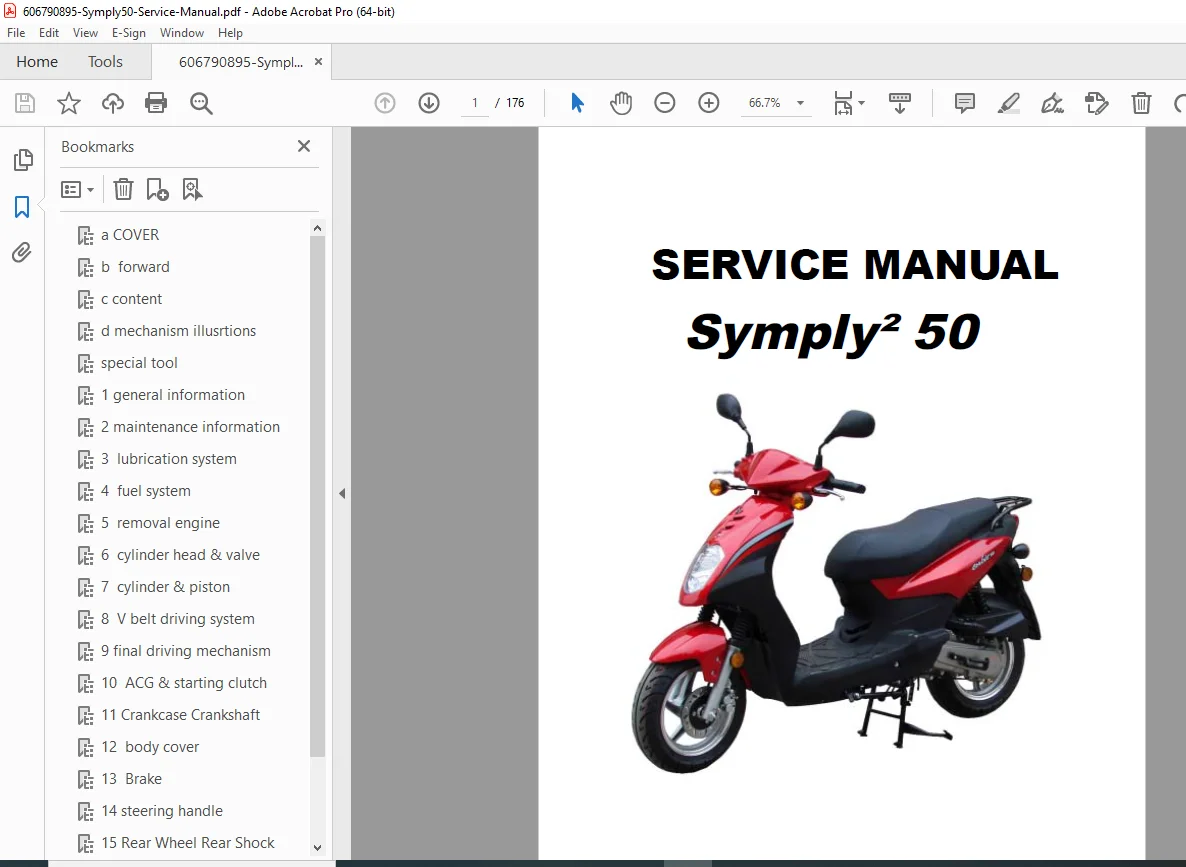The width and height of the screenshot is (1186, 867).
Task: Jump to the 'c content' bookmark
Action: (x=132, y=299)
